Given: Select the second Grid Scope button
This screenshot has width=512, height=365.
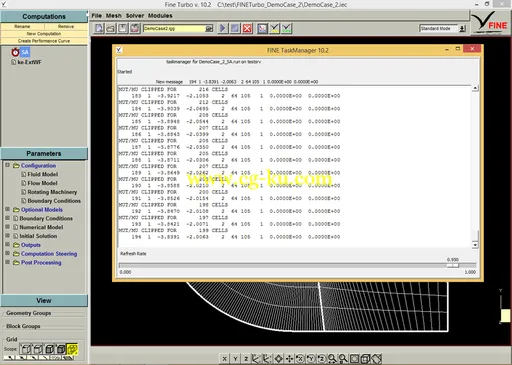Looking at the screenshot, I should tap(37, 349).
